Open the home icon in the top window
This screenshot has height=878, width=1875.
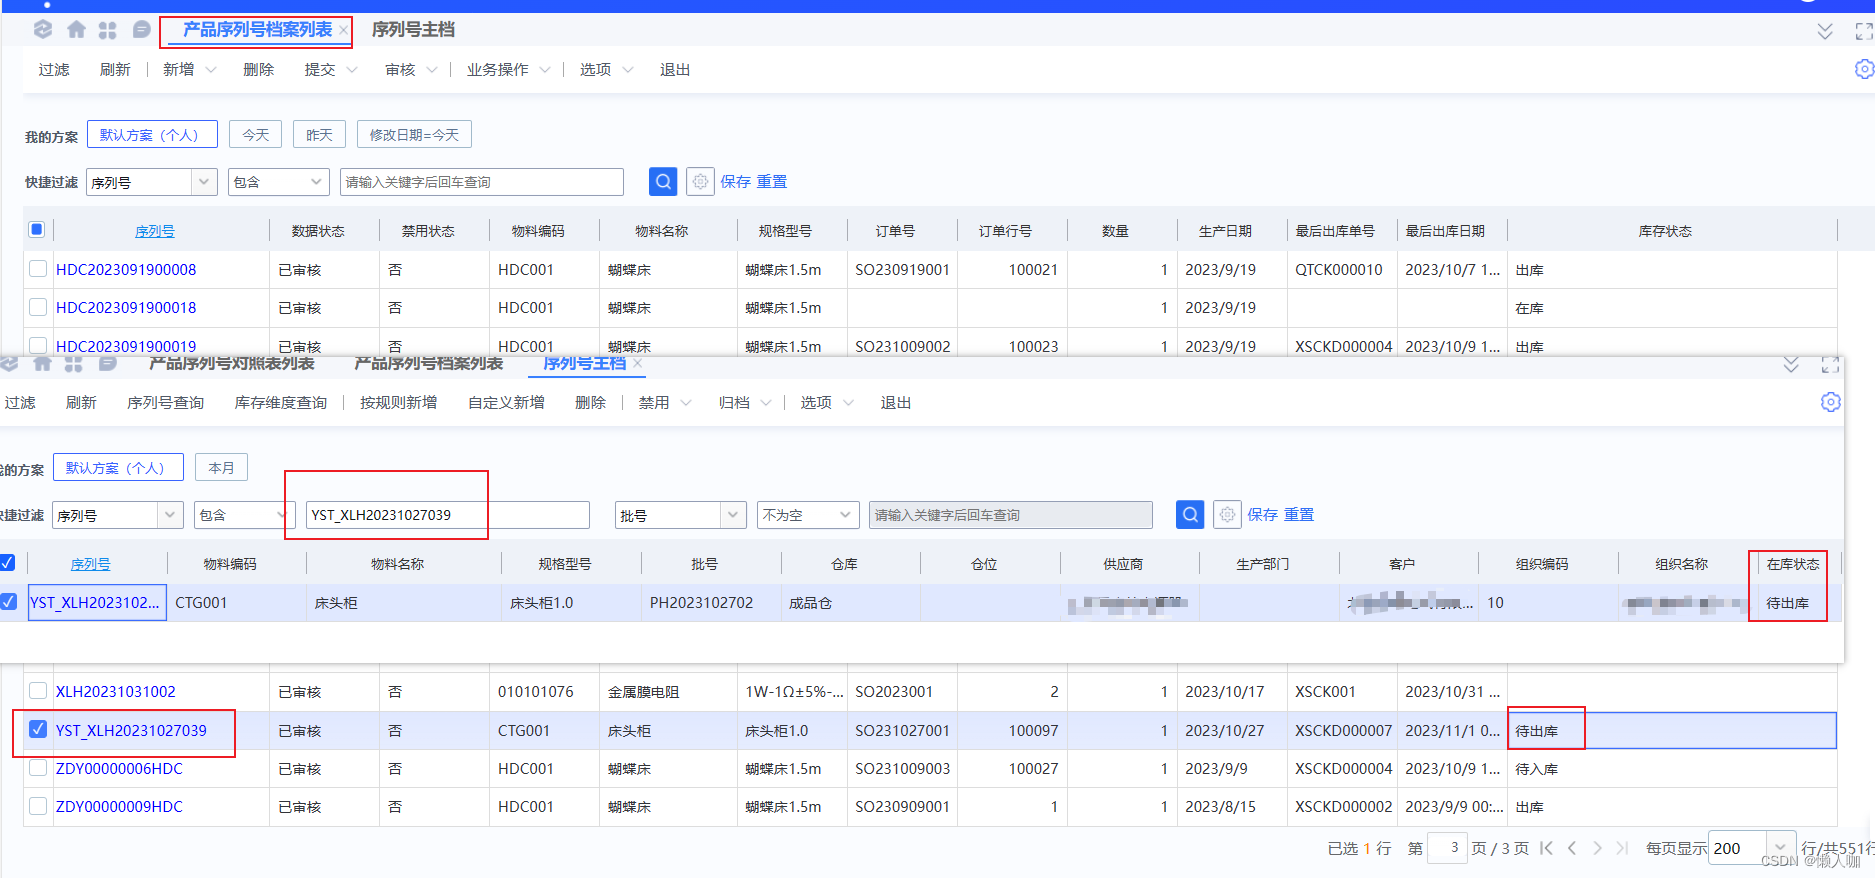pyautogui.click(x=76, y=30)
